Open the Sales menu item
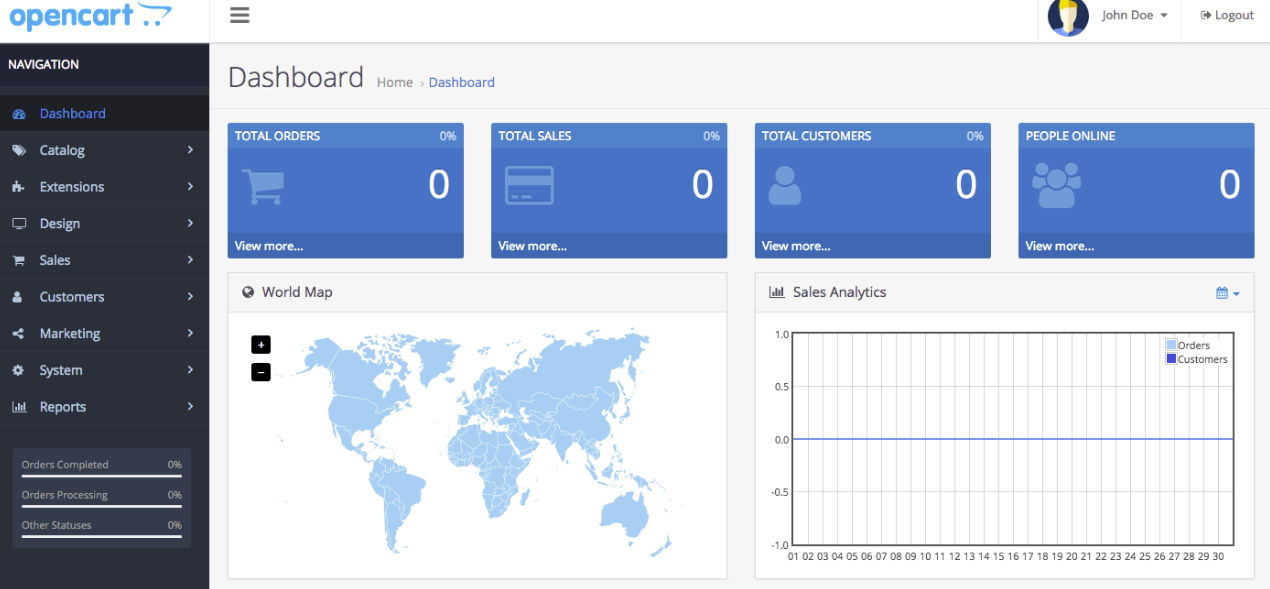1270x589 pixels. pos(104,260)
